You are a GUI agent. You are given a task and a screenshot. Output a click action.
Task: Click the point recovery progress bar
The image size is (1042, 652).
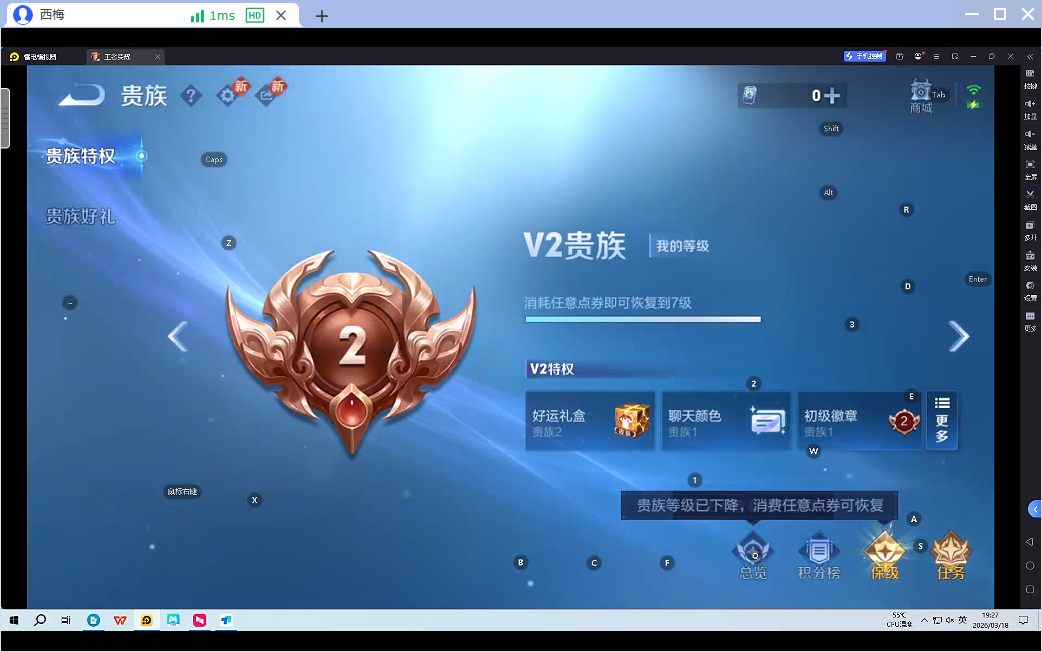click(643, 318)
